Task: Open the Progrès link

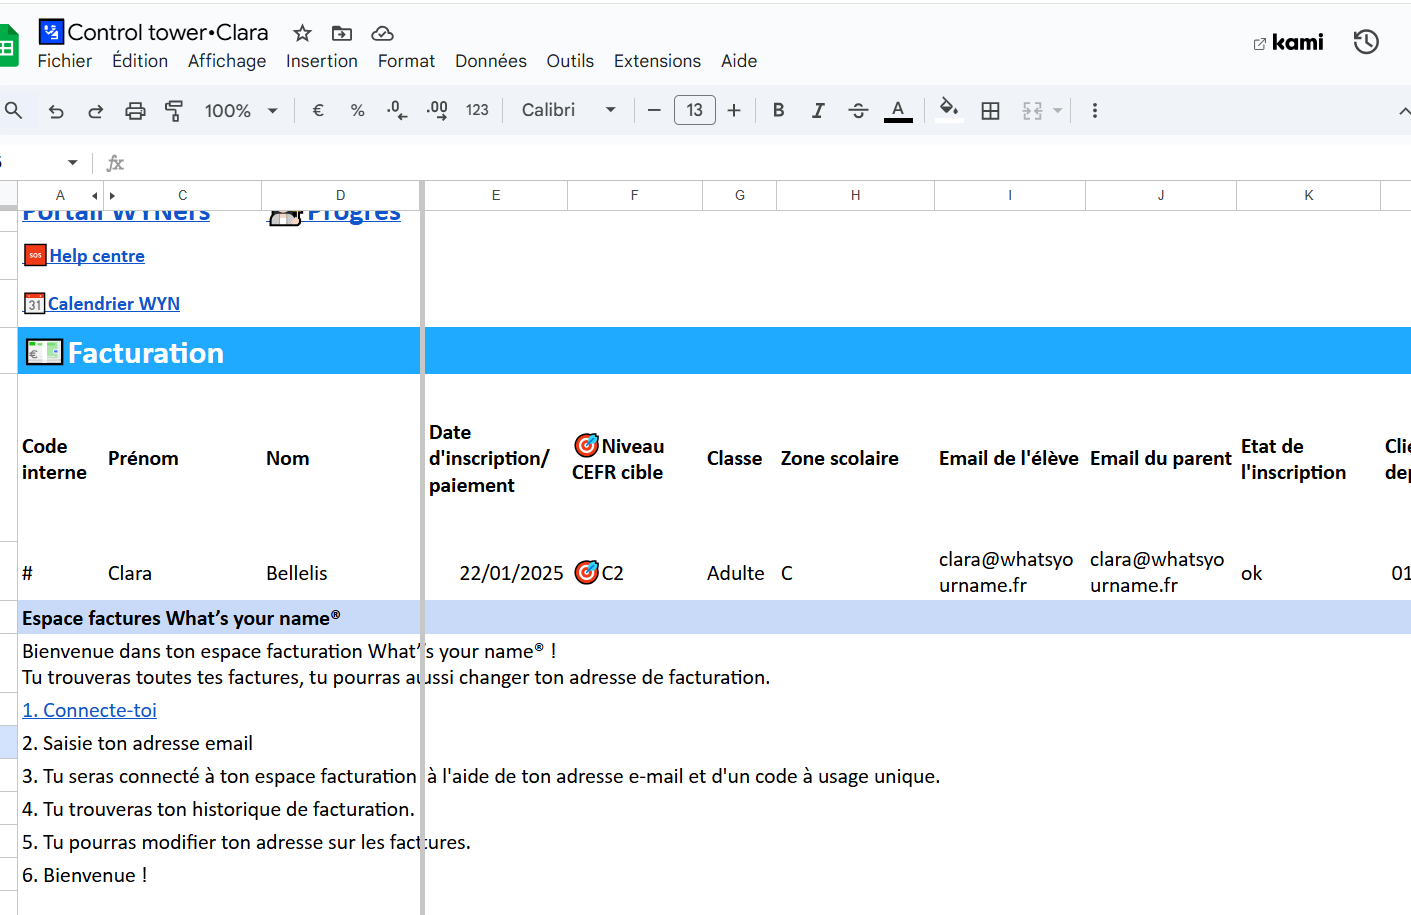Action: [x=354, y=214]
